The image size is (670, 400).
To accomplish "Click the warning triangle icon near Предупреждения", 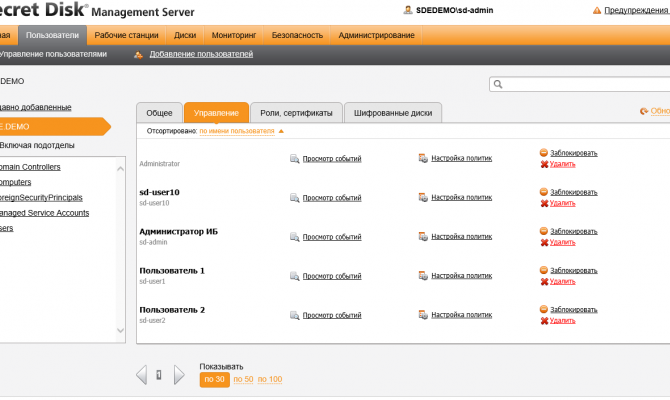I will pos(597,10).
